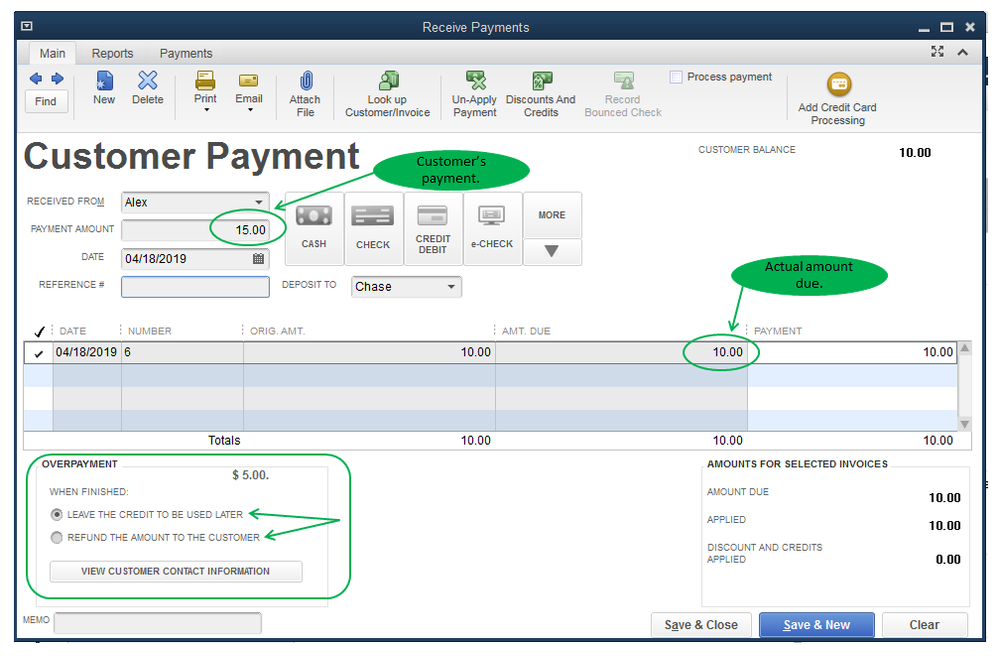Enable the Process payment checkbox
The width and height of the screenshot is (999, 661).
676,77
